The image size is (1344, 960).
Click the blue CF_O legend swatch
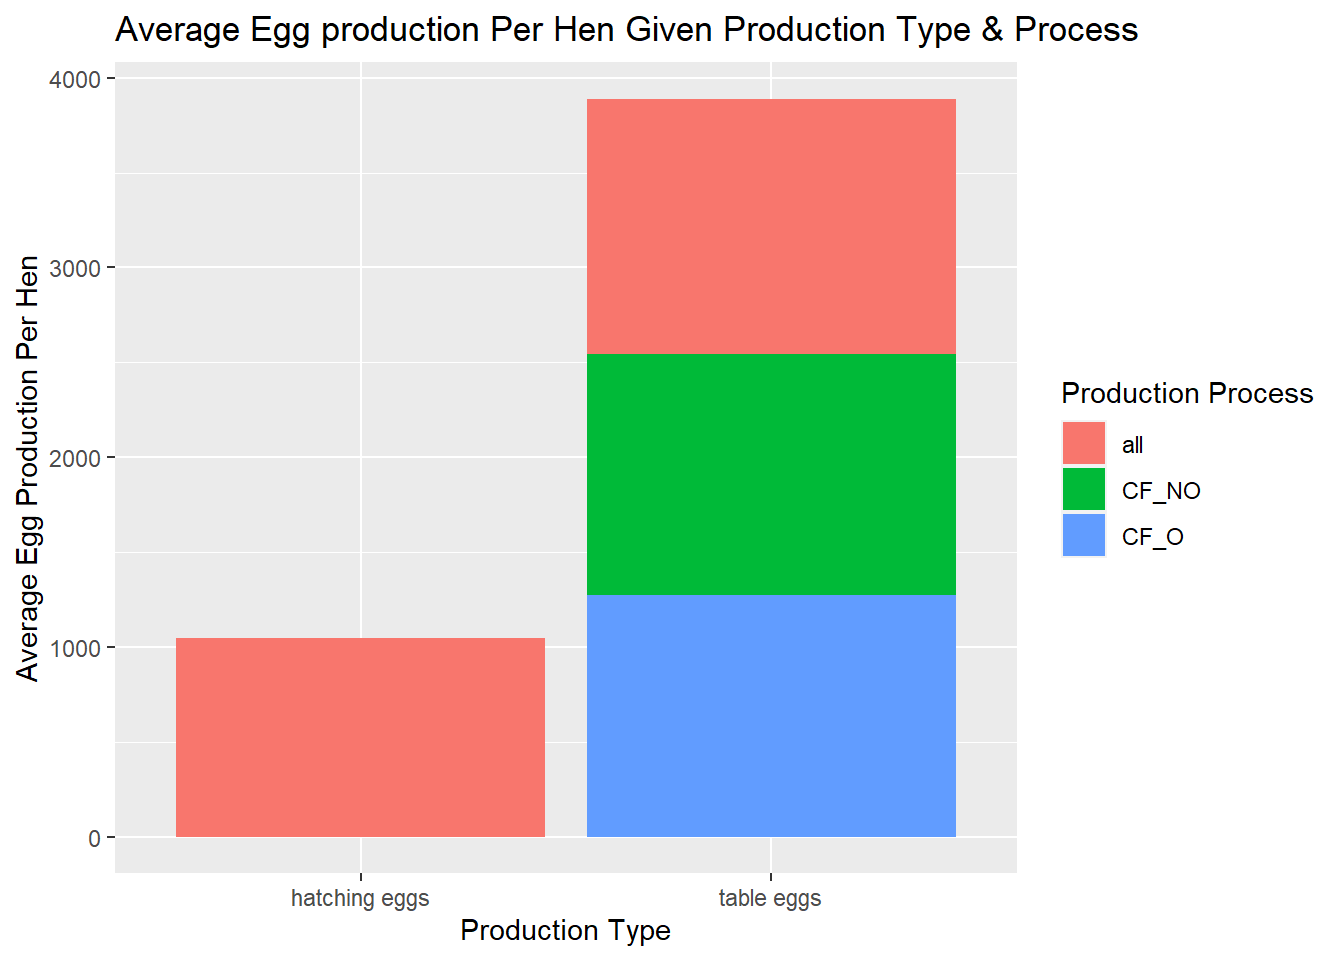1084,535
